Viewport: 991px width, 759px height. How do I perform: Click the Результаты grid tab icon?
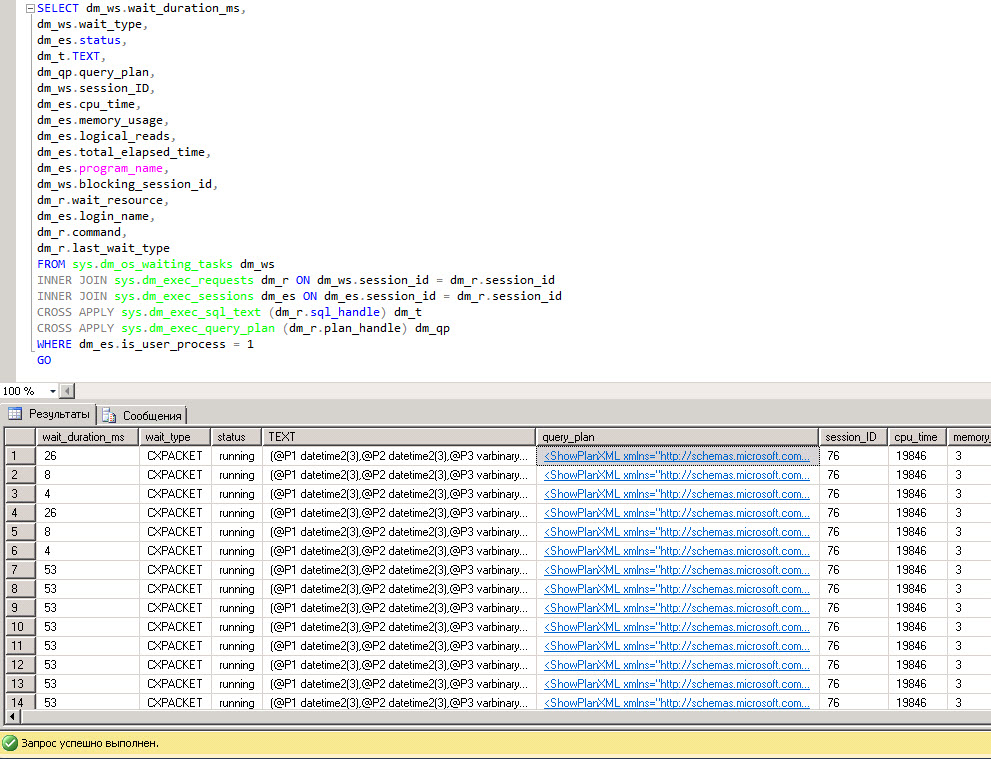point(16,414)
